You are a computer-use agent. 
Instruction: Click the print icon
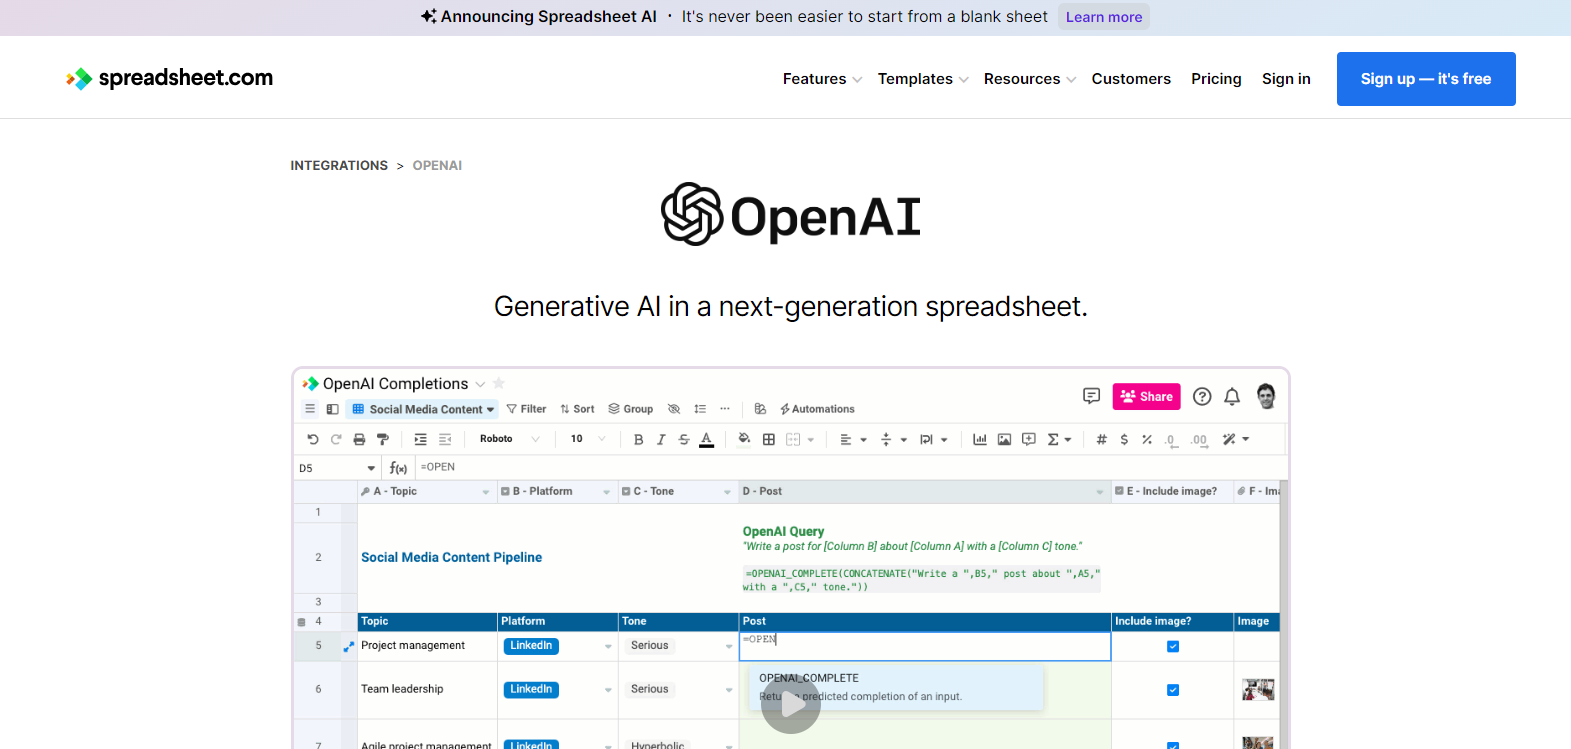tap(359, 439)
